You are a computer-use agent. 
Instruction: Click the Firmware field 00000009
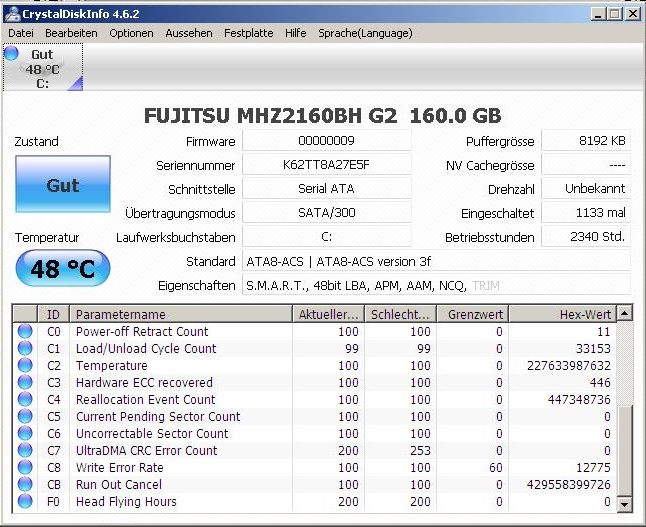pos(326,141)
